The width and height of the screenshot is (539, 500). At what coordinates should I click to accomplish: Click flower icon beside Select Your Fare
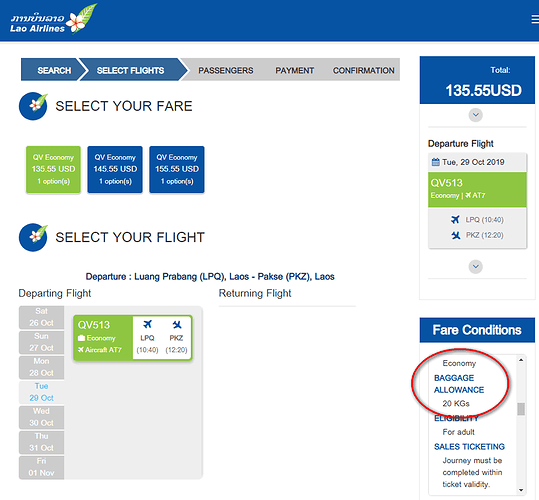[33, 106]
